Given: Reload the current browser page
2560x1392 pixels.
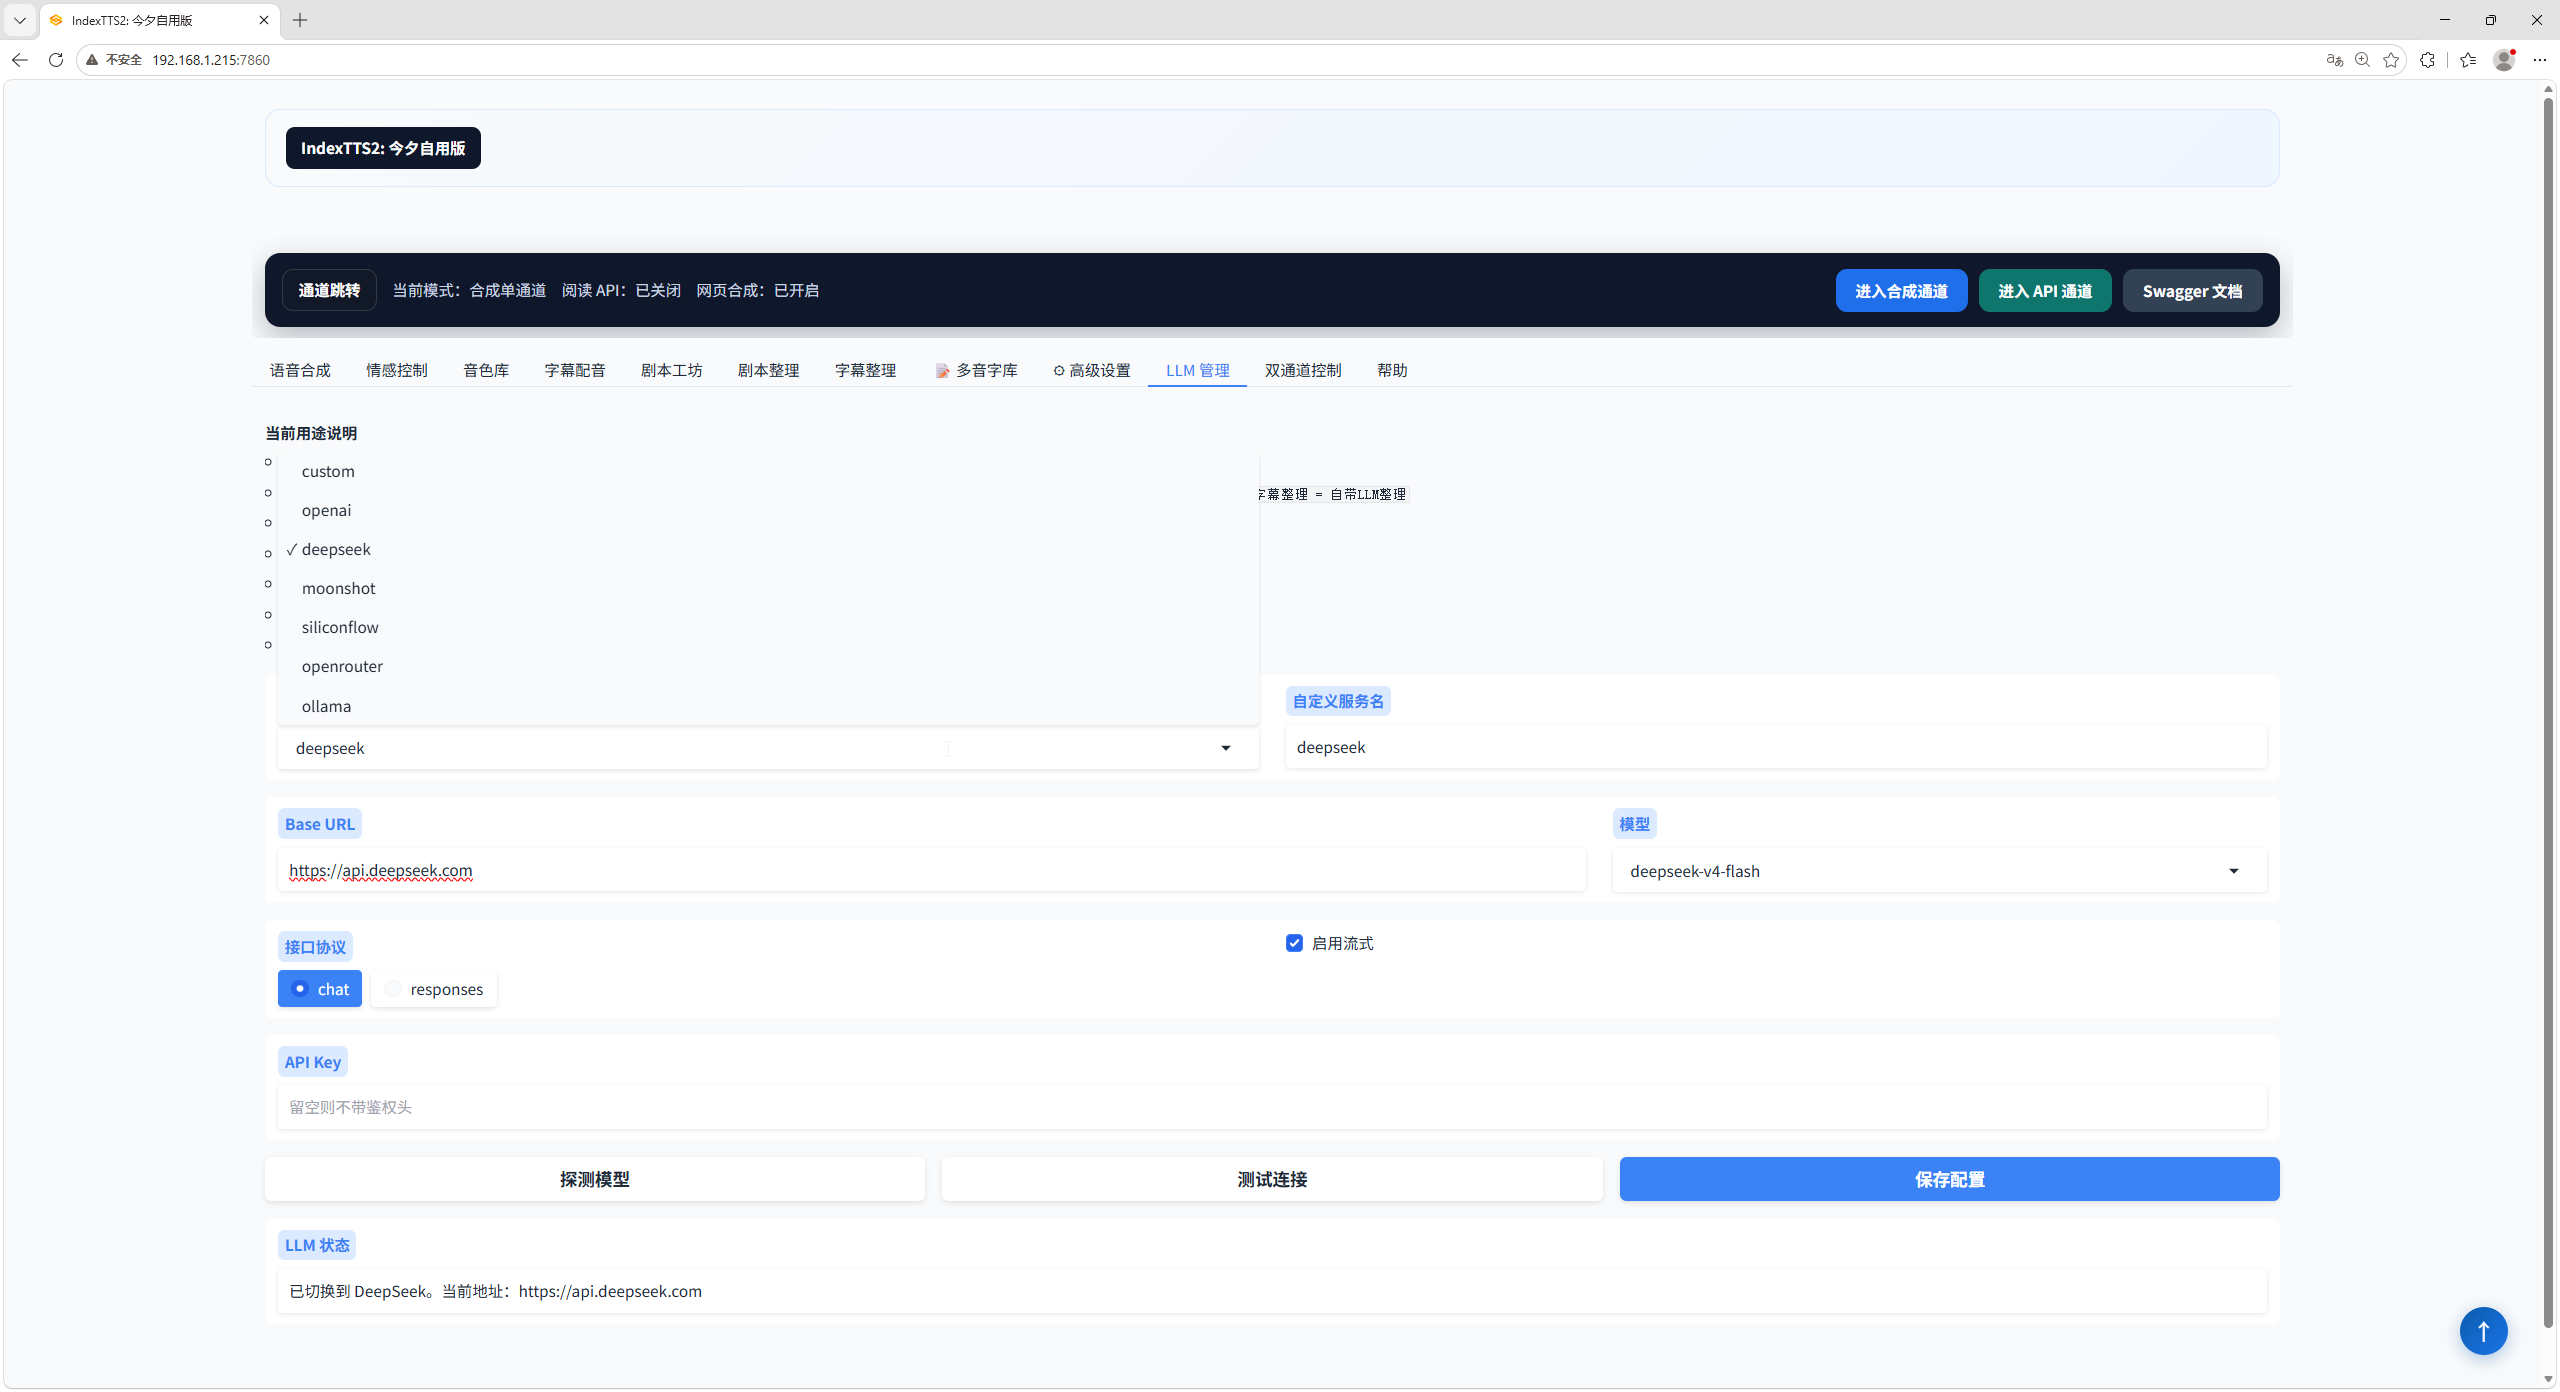Looking at the screenshot, I should (56, 60).
